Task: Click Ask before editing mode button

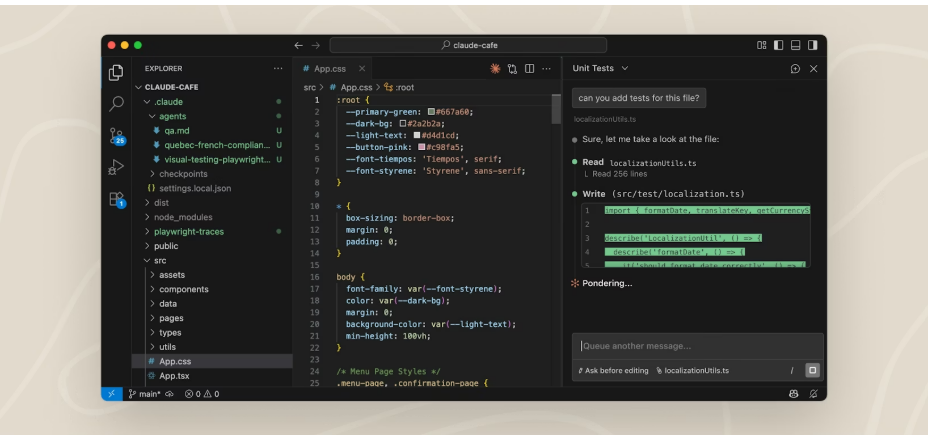Action: [x=613, y=370]
